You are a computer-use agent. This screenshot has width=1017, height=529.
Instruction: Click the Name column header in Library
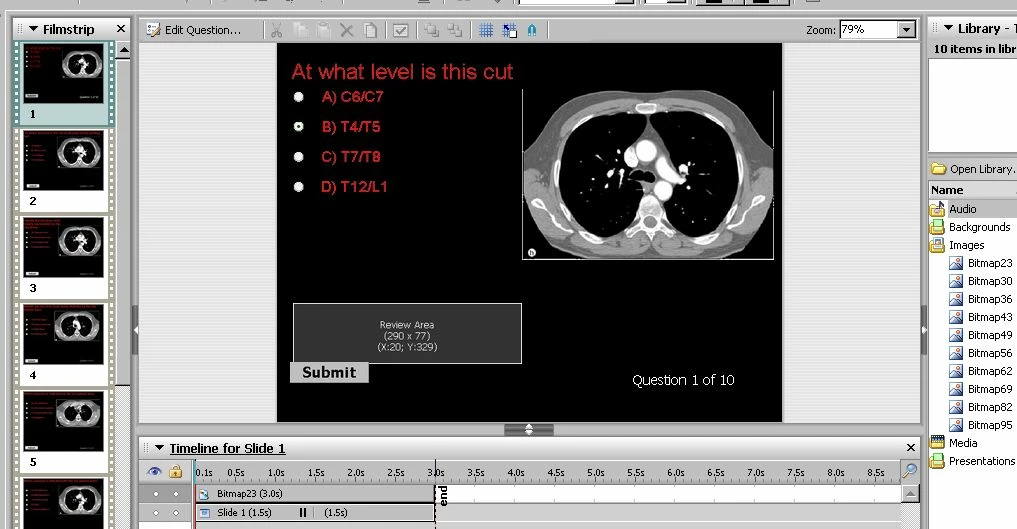pyautogui.click(x=947, y=190)
